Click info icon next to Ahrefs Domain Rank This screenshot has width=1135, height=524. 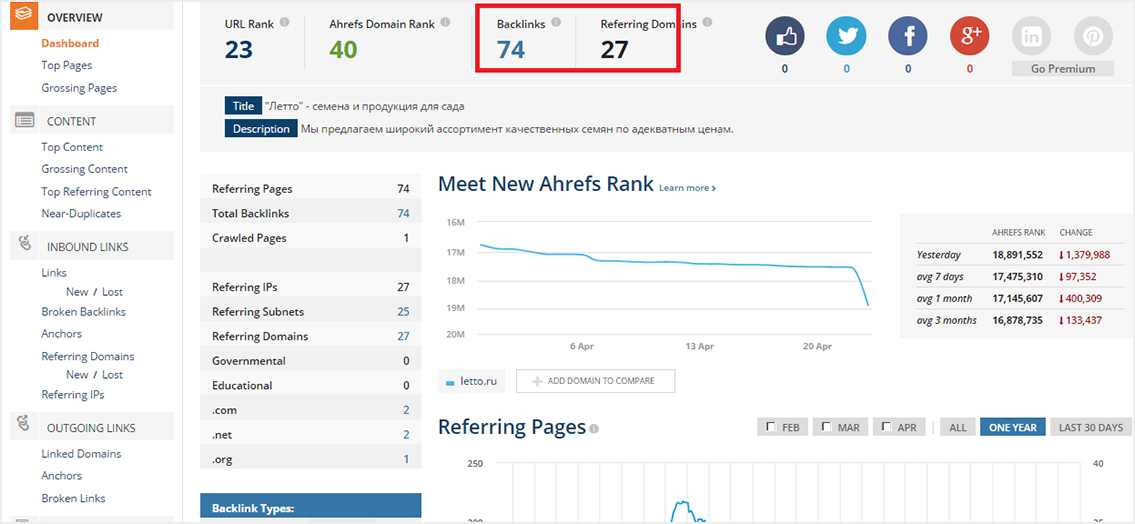(445, 22)
